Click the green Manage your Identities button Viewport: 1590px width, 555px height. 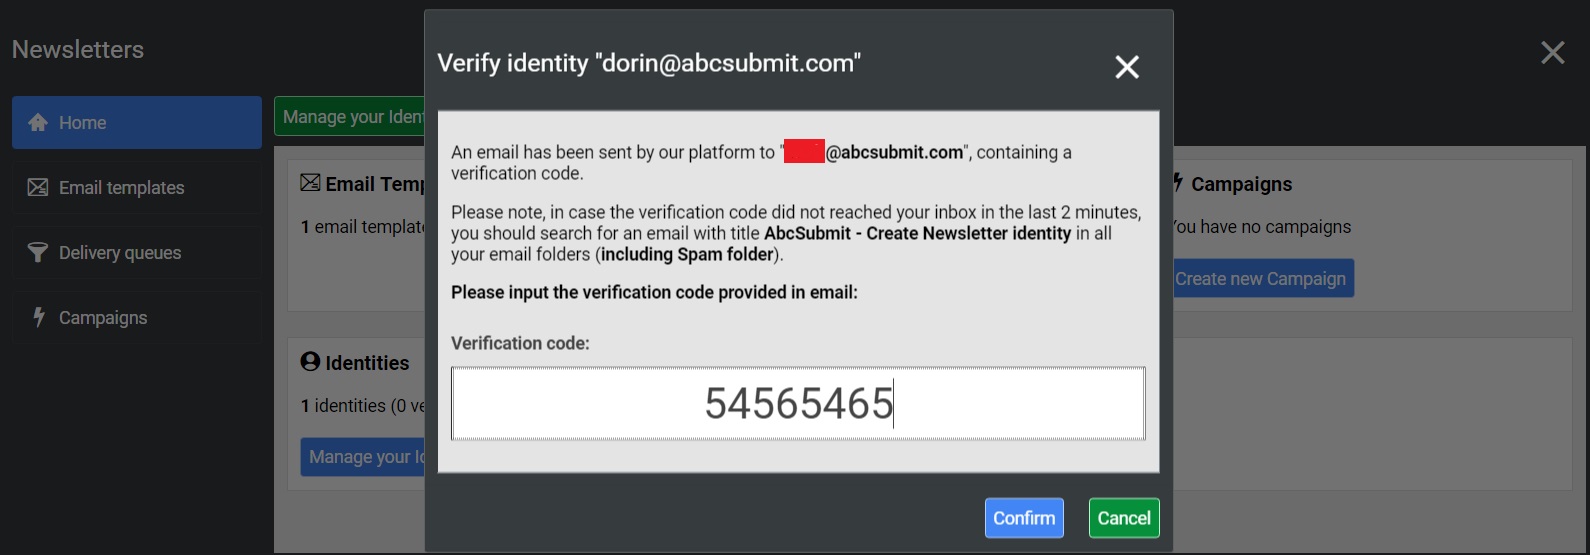[x=350, y=117]
